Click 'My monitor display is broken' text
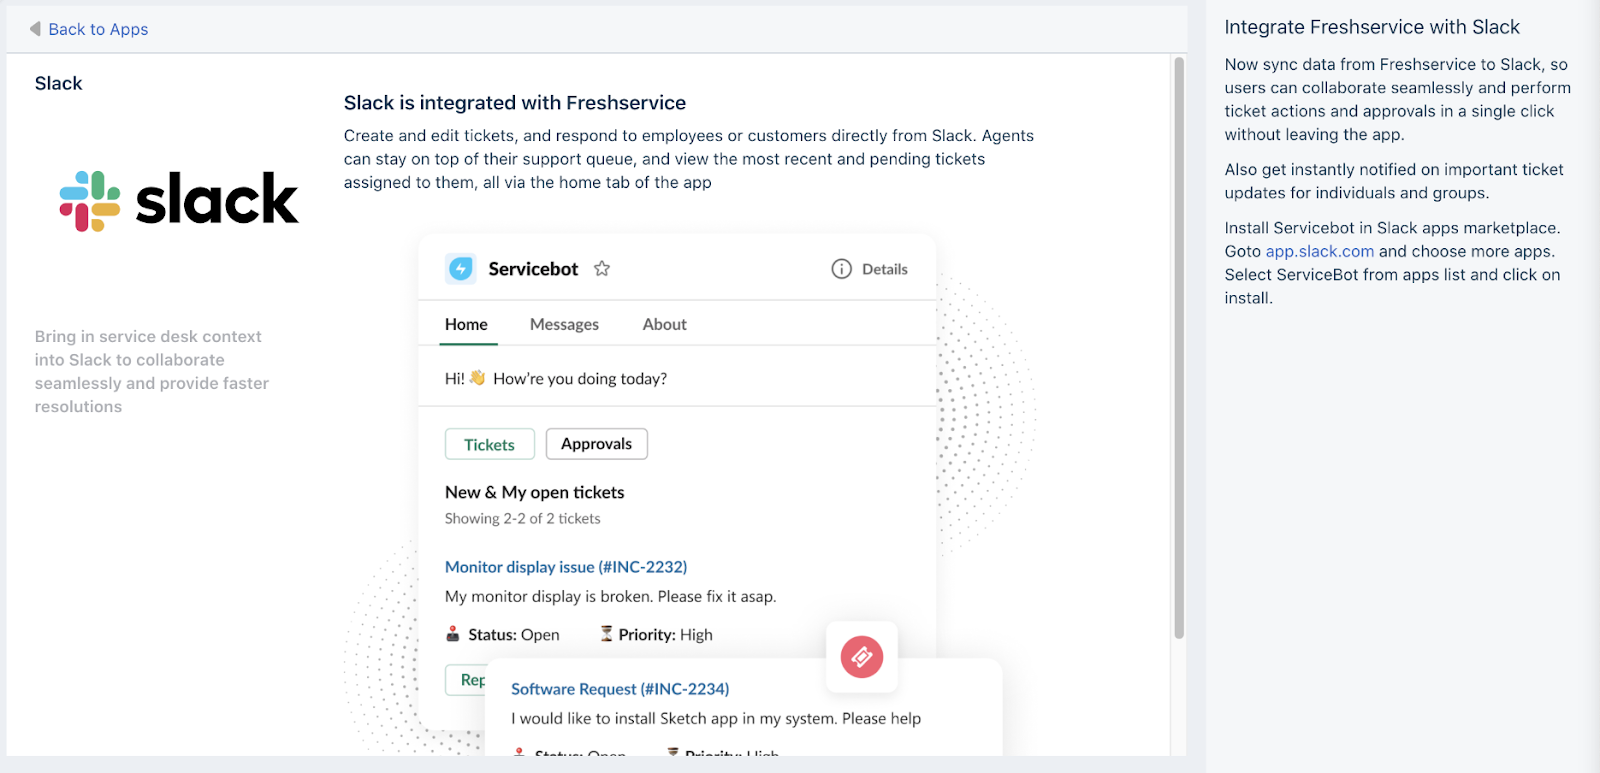This screenshot has height=773, width=1600. coord(611,597)
